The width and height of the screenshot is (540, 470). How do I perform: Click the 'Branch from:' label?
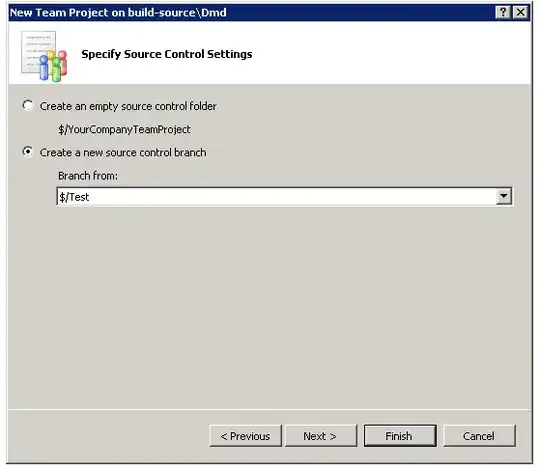[88, 176]
